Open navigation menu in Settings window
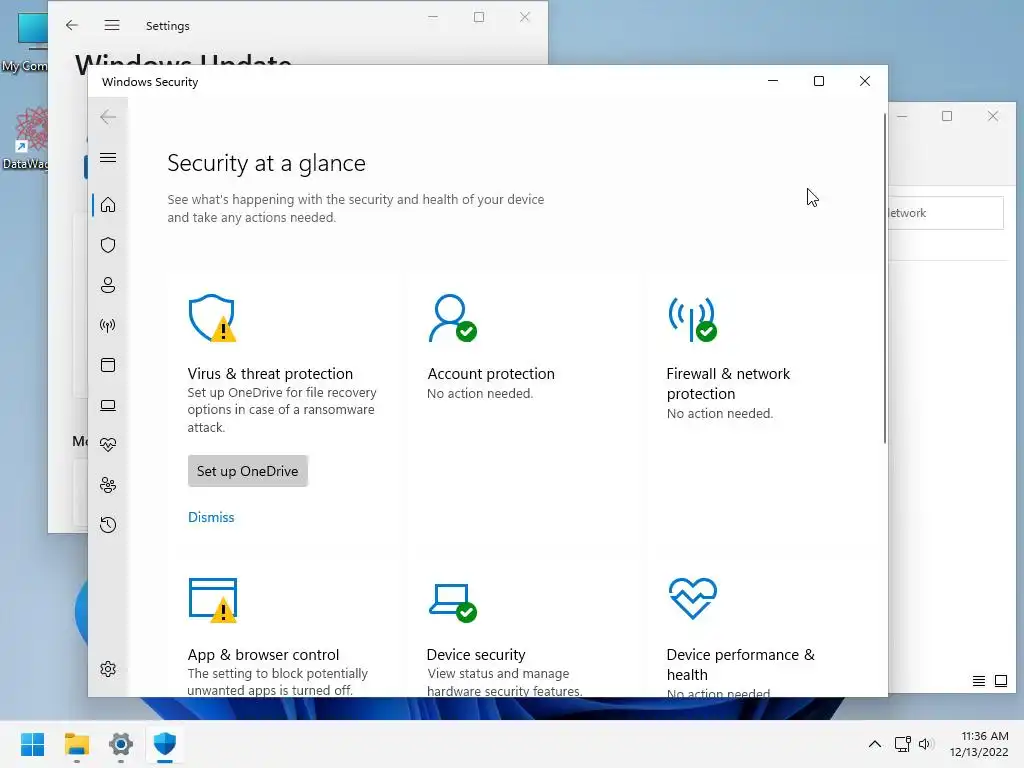 point(112,25)
